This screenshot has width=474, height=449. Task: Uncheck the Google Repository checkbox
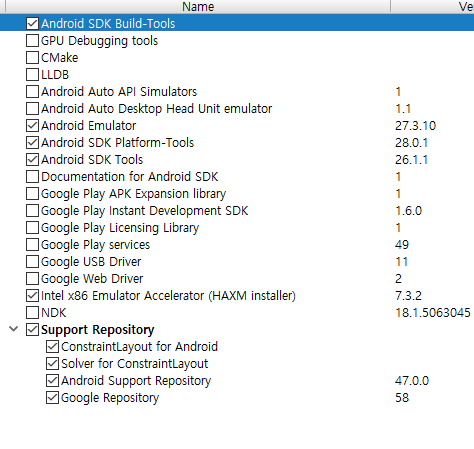pos(52,398)
